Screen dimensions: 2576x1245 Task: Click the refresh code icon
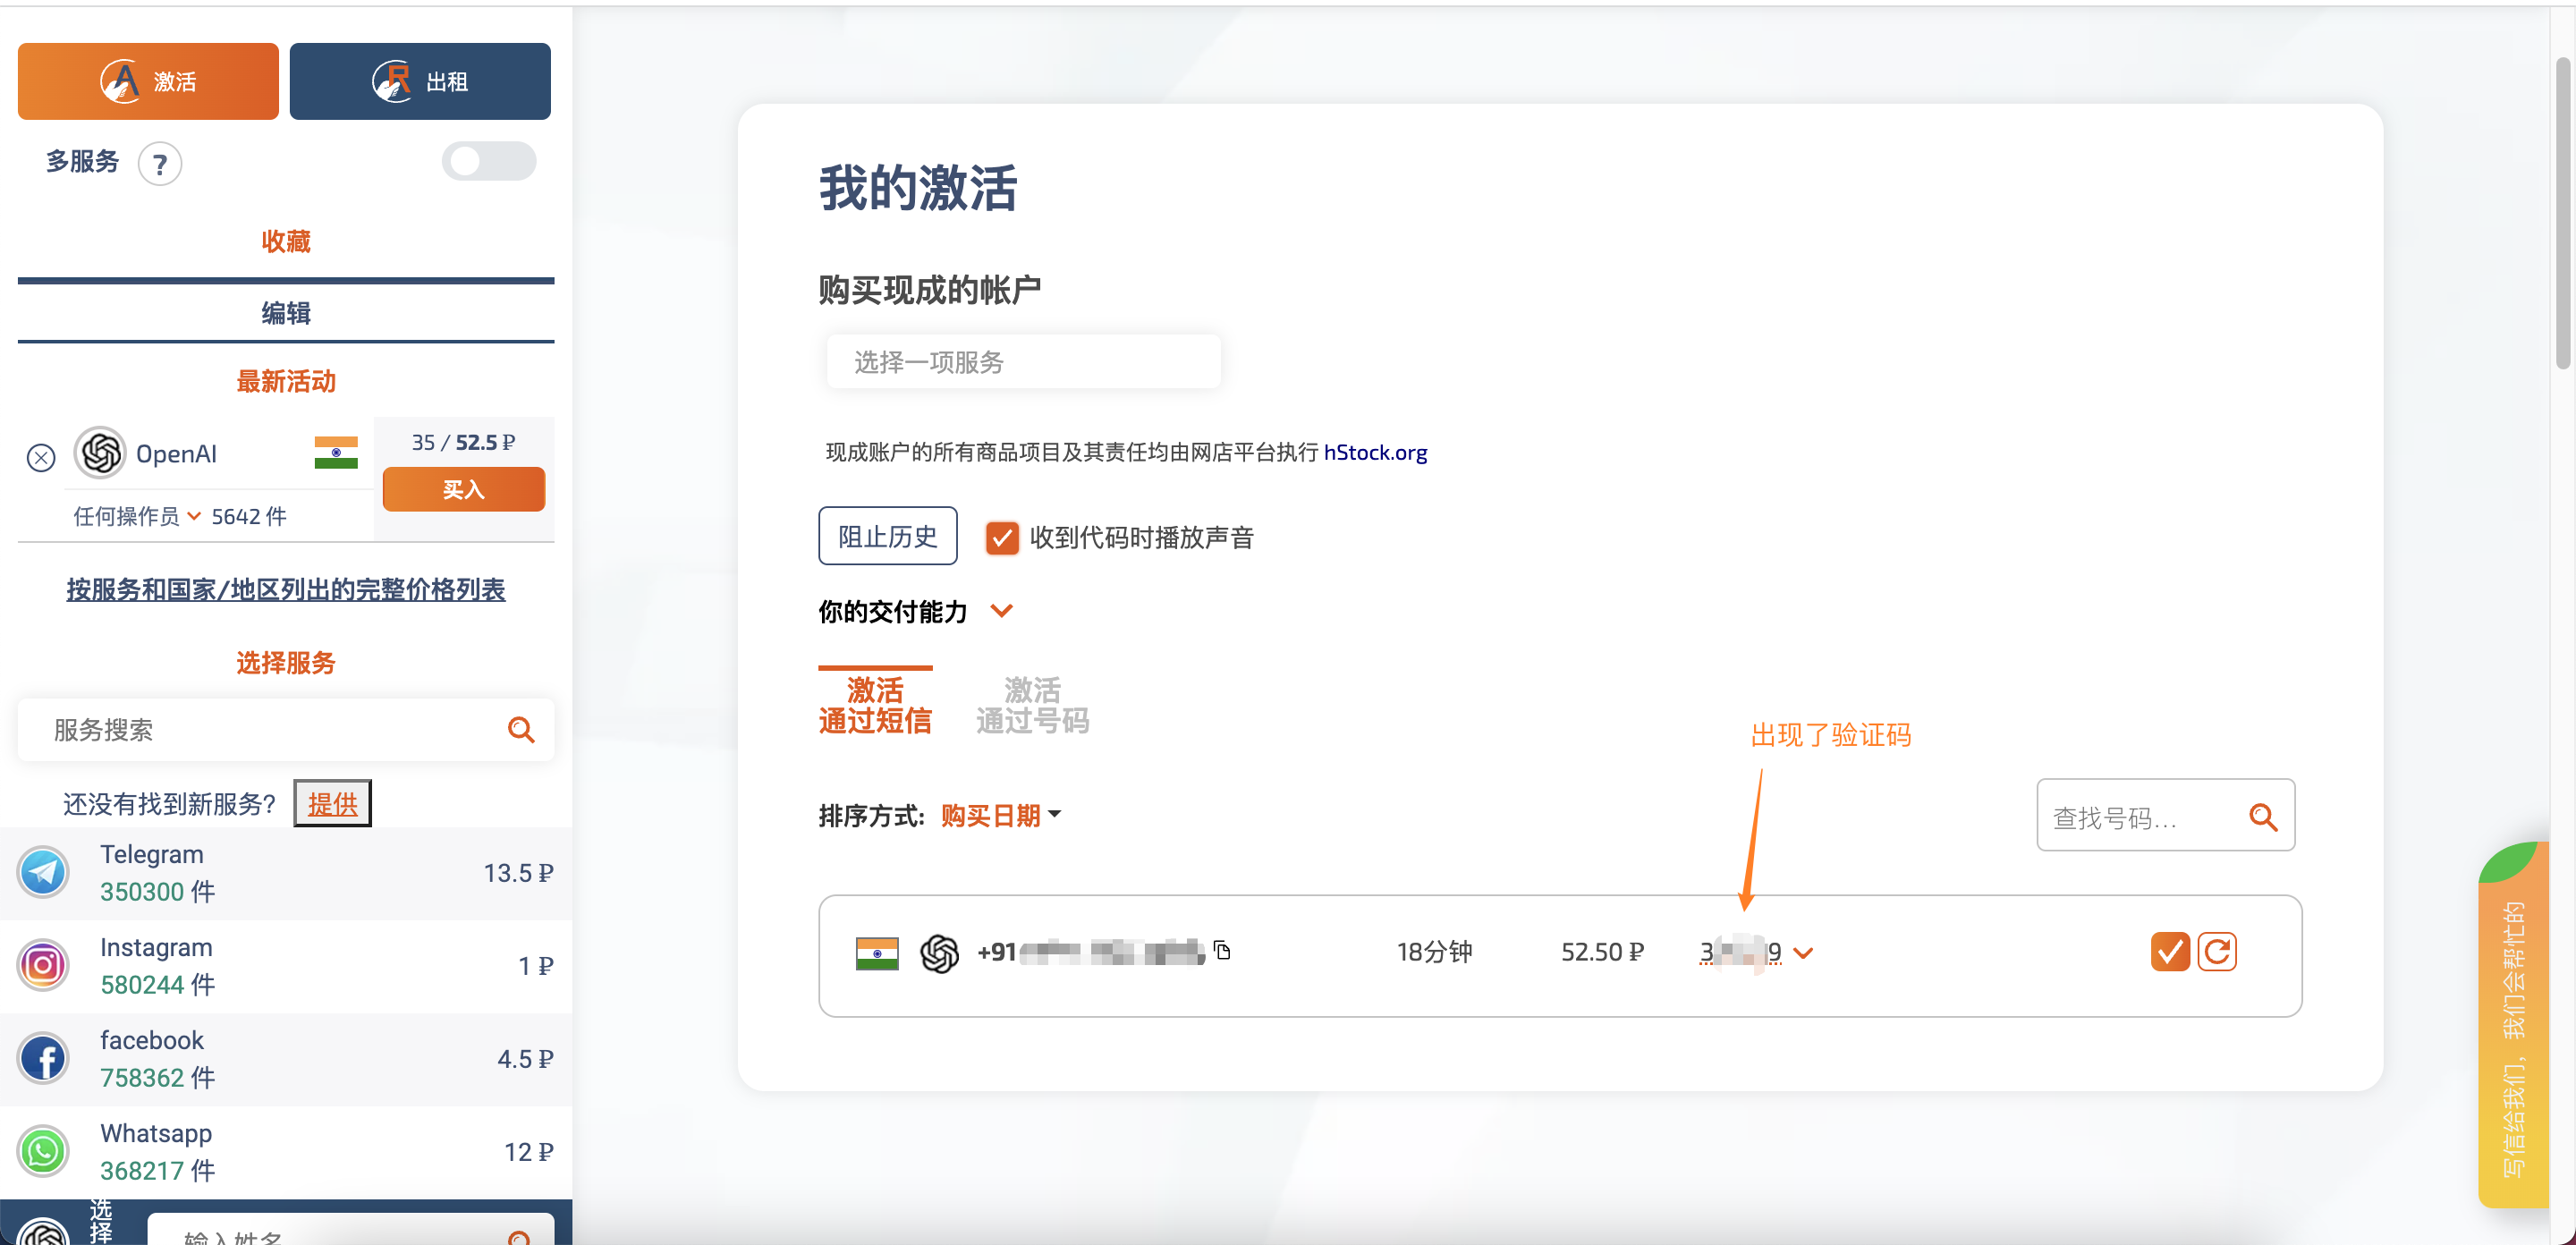tap(2217, 951)
